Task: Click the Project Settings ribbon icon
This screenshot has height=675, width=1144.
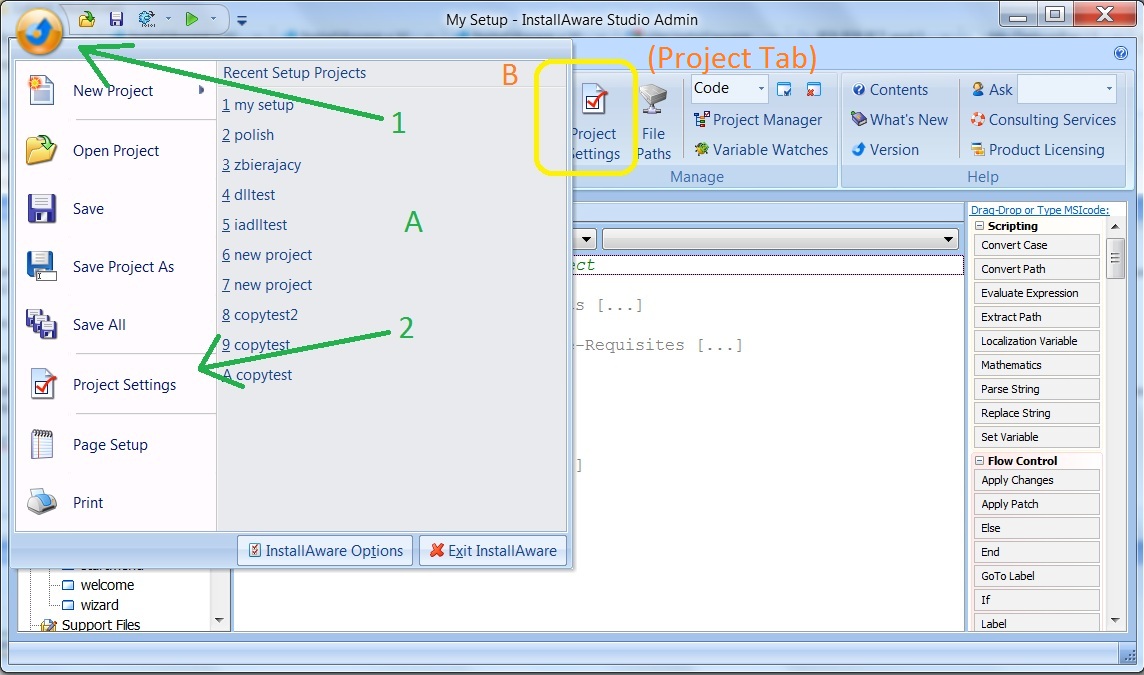Action: pyautogui.click(x=595, y=100)
